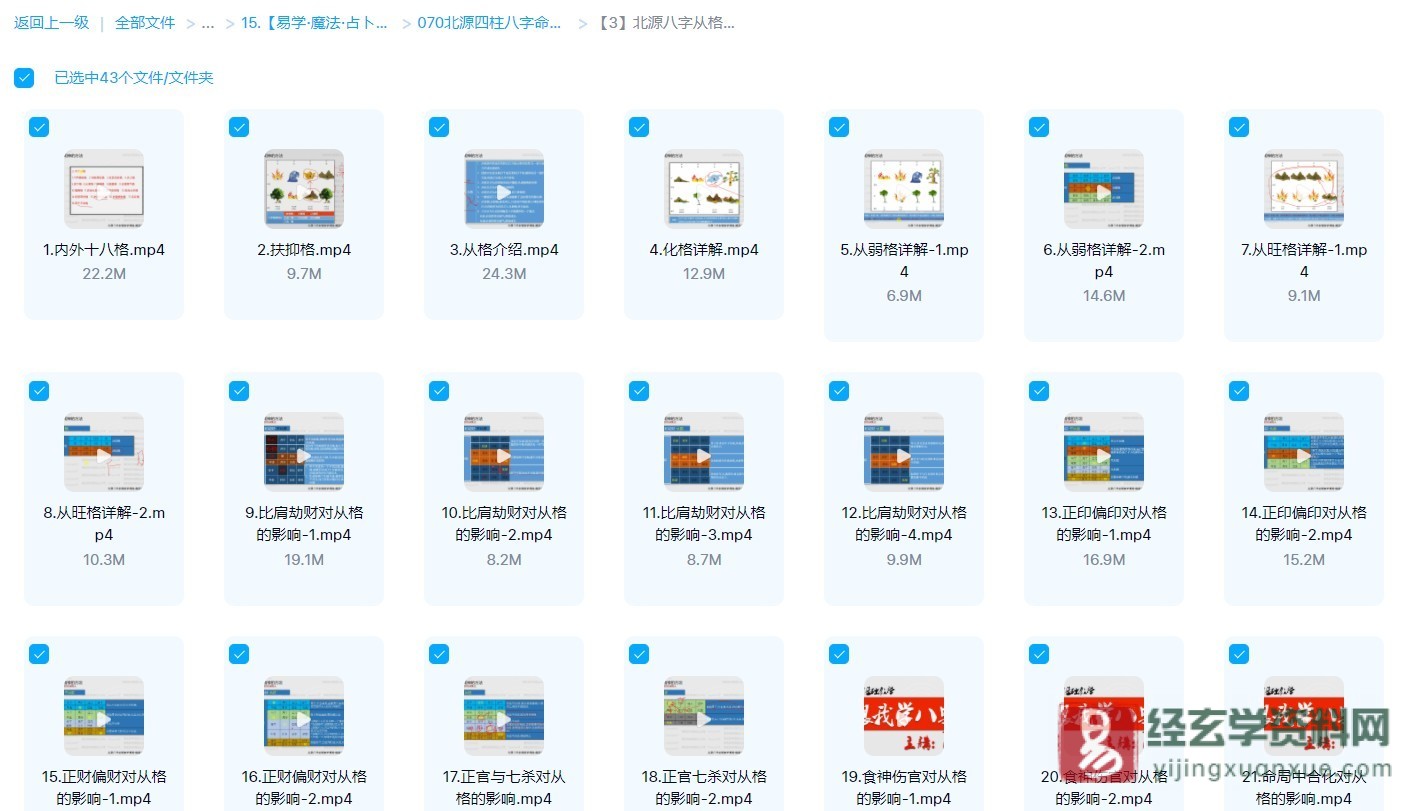Click file name 3.从格介绍.mp4
1423x811 pixels.
[x=504, y=250]
